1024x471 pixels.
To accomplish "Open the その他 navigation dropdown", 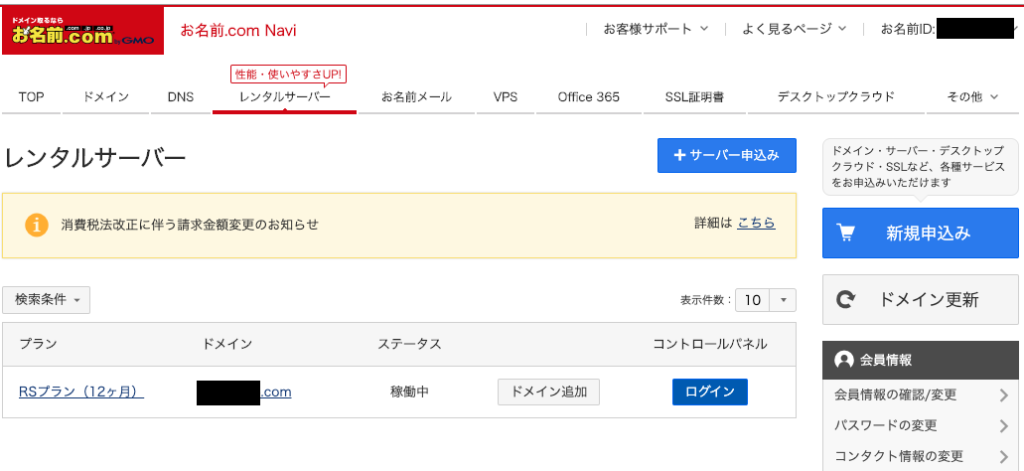I will pyautogui.click(x=972, y=97).
